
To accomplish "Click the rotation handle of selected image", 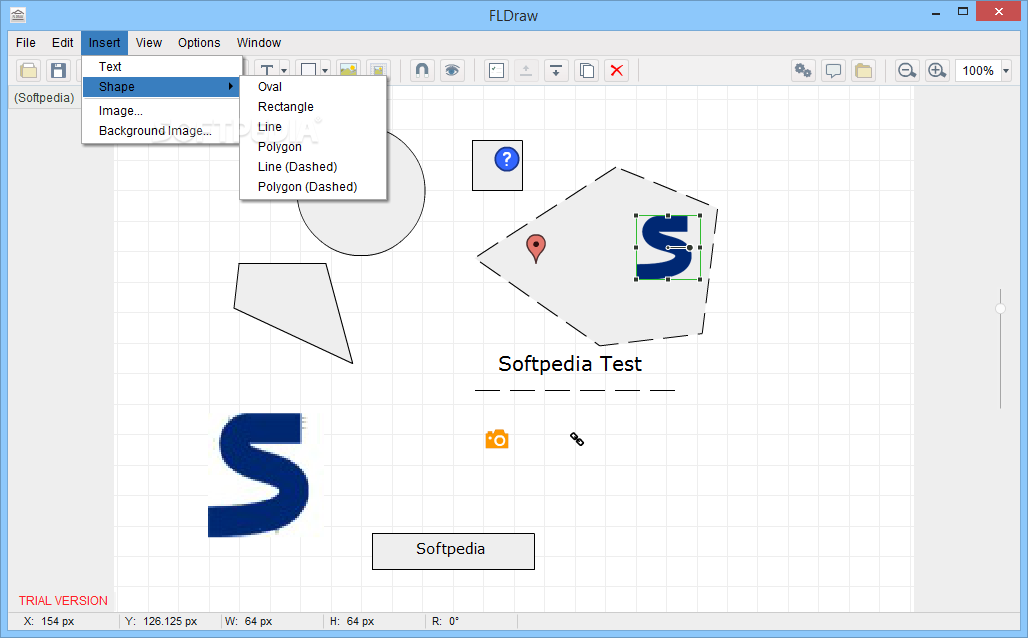I will coord(690,247).
